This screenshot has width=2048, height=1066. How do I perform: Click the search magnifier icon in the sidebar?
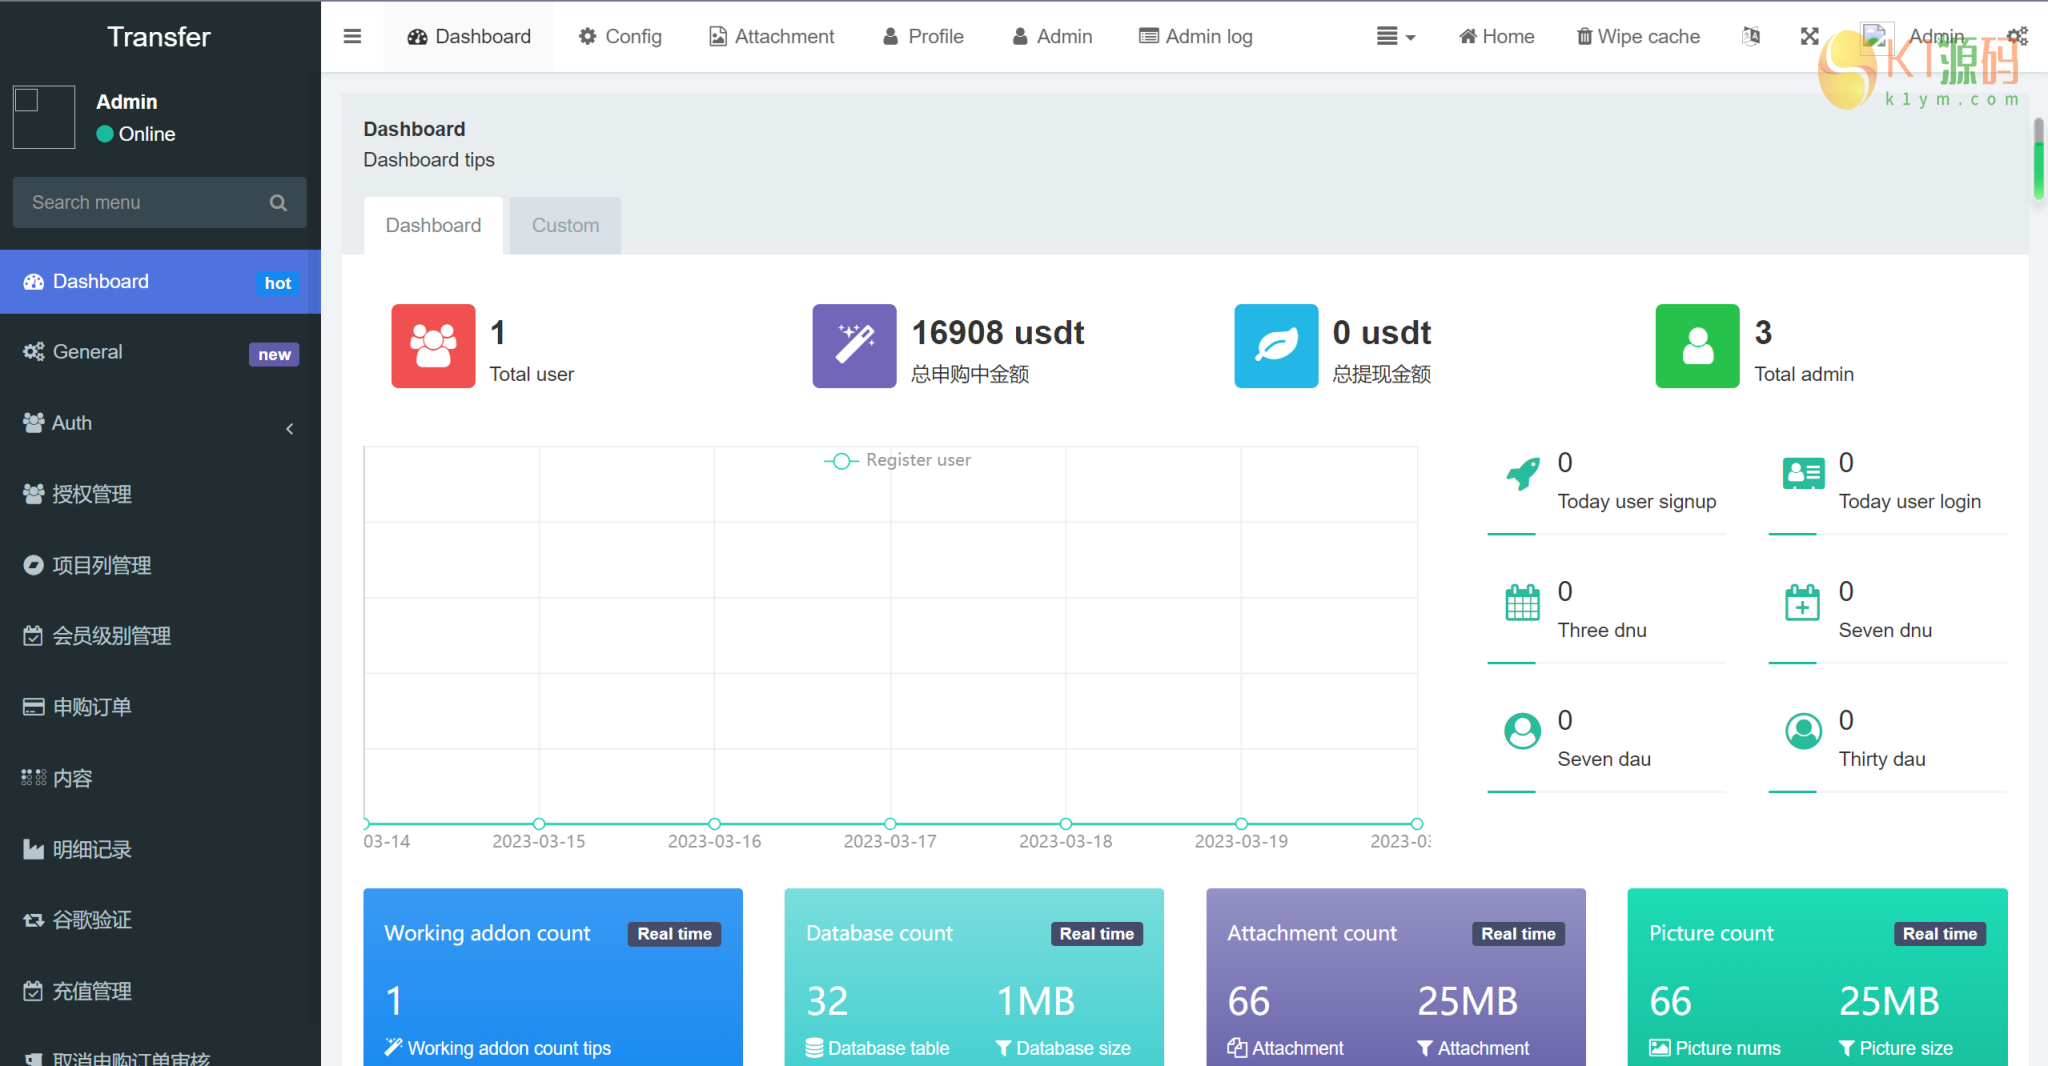[278, 203]
